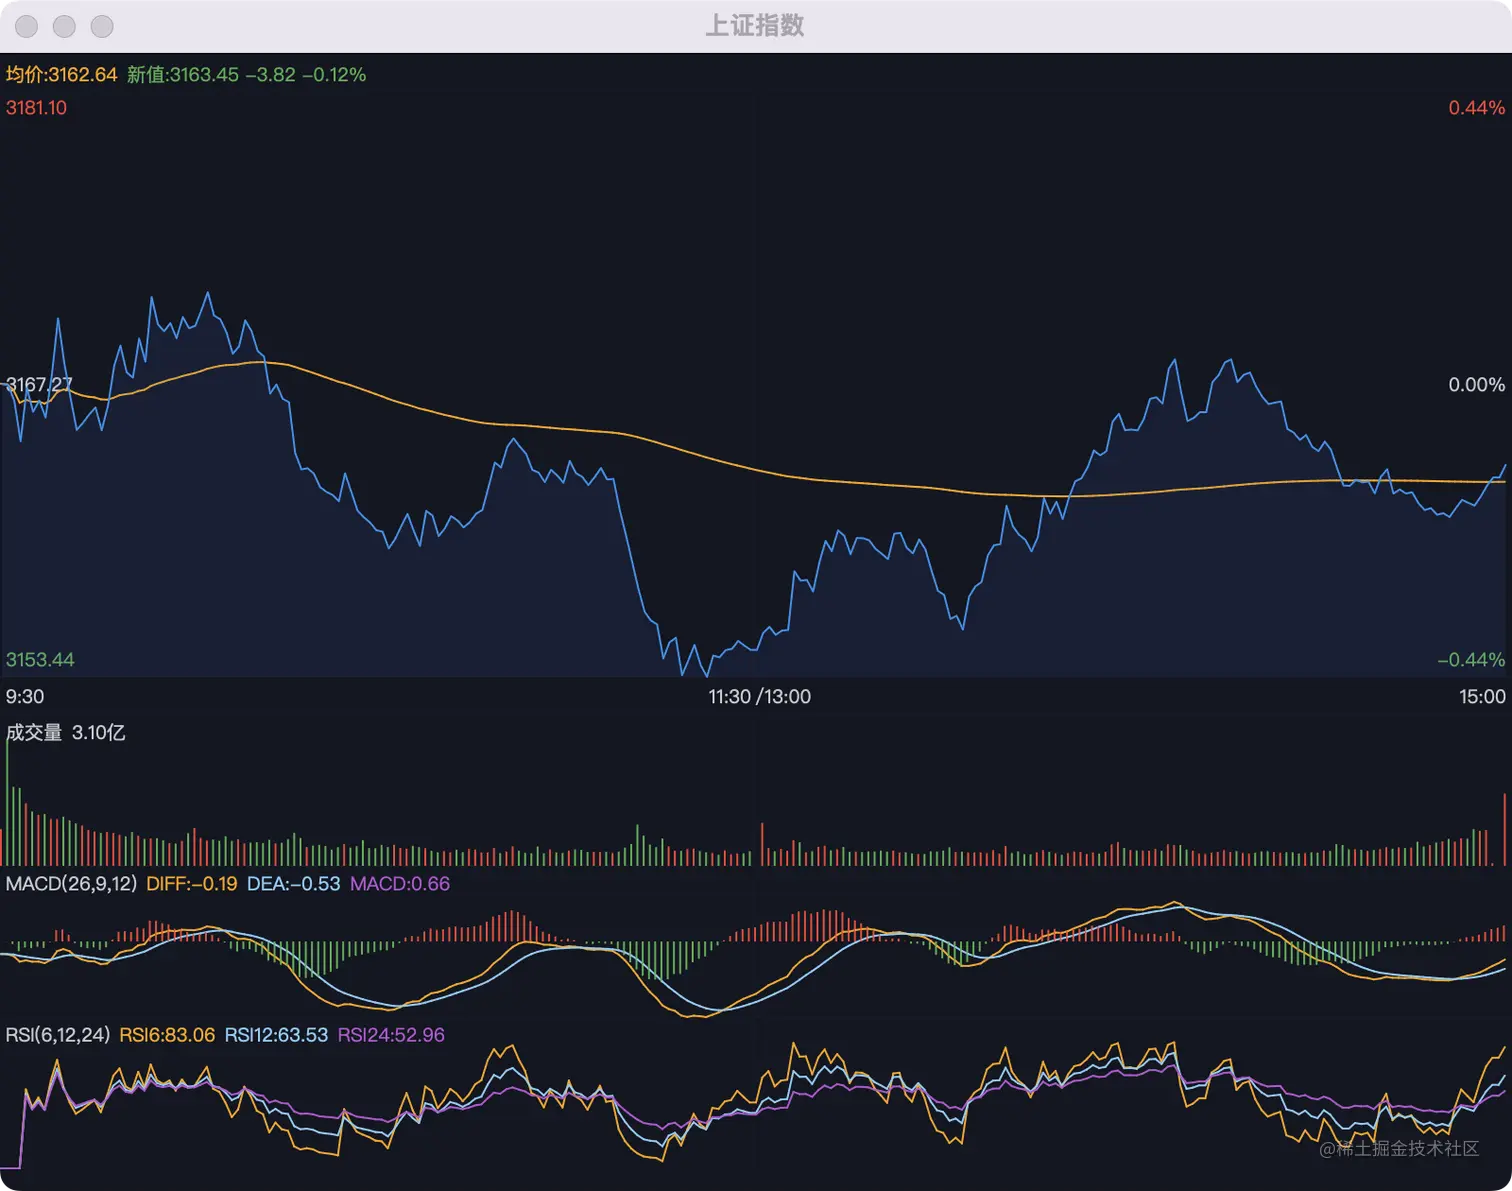Click the MACD(26,9,12) indicator label
Image resolution: width=1512 pixels, height=1191 pixels.
coord(71,884)
